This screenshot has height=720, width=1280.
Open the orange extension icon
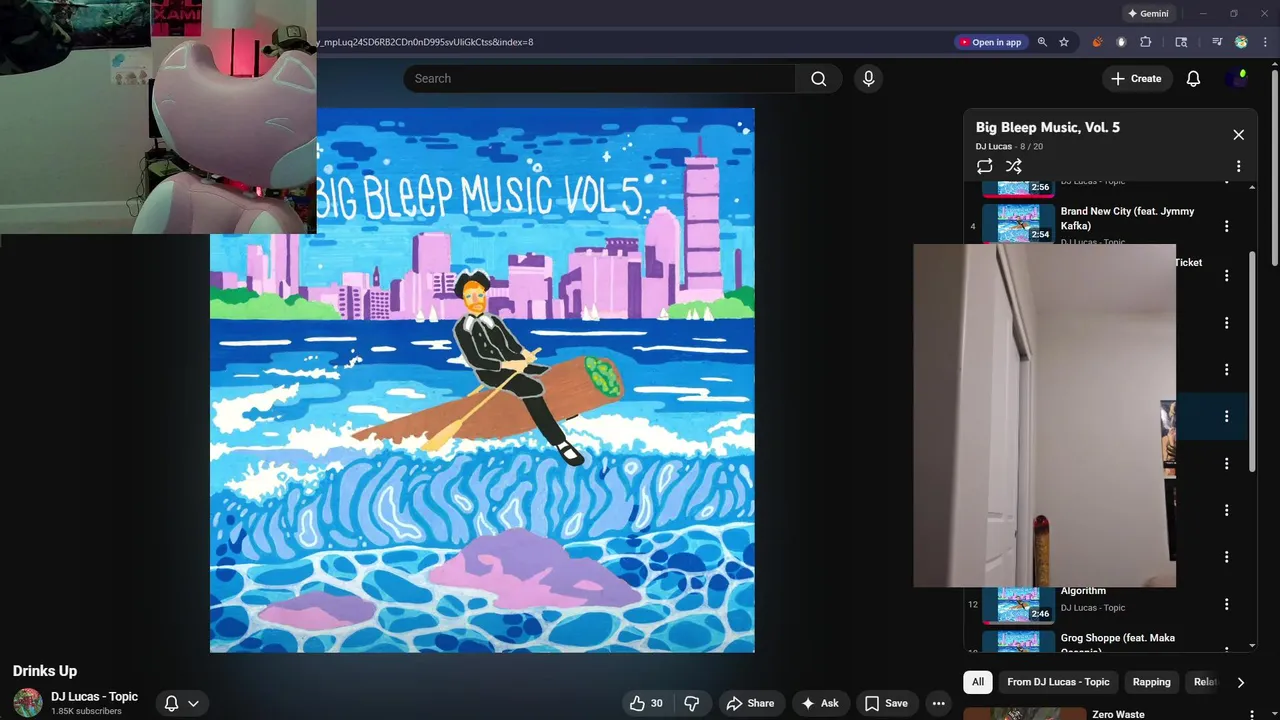[x=1097, y=42]
